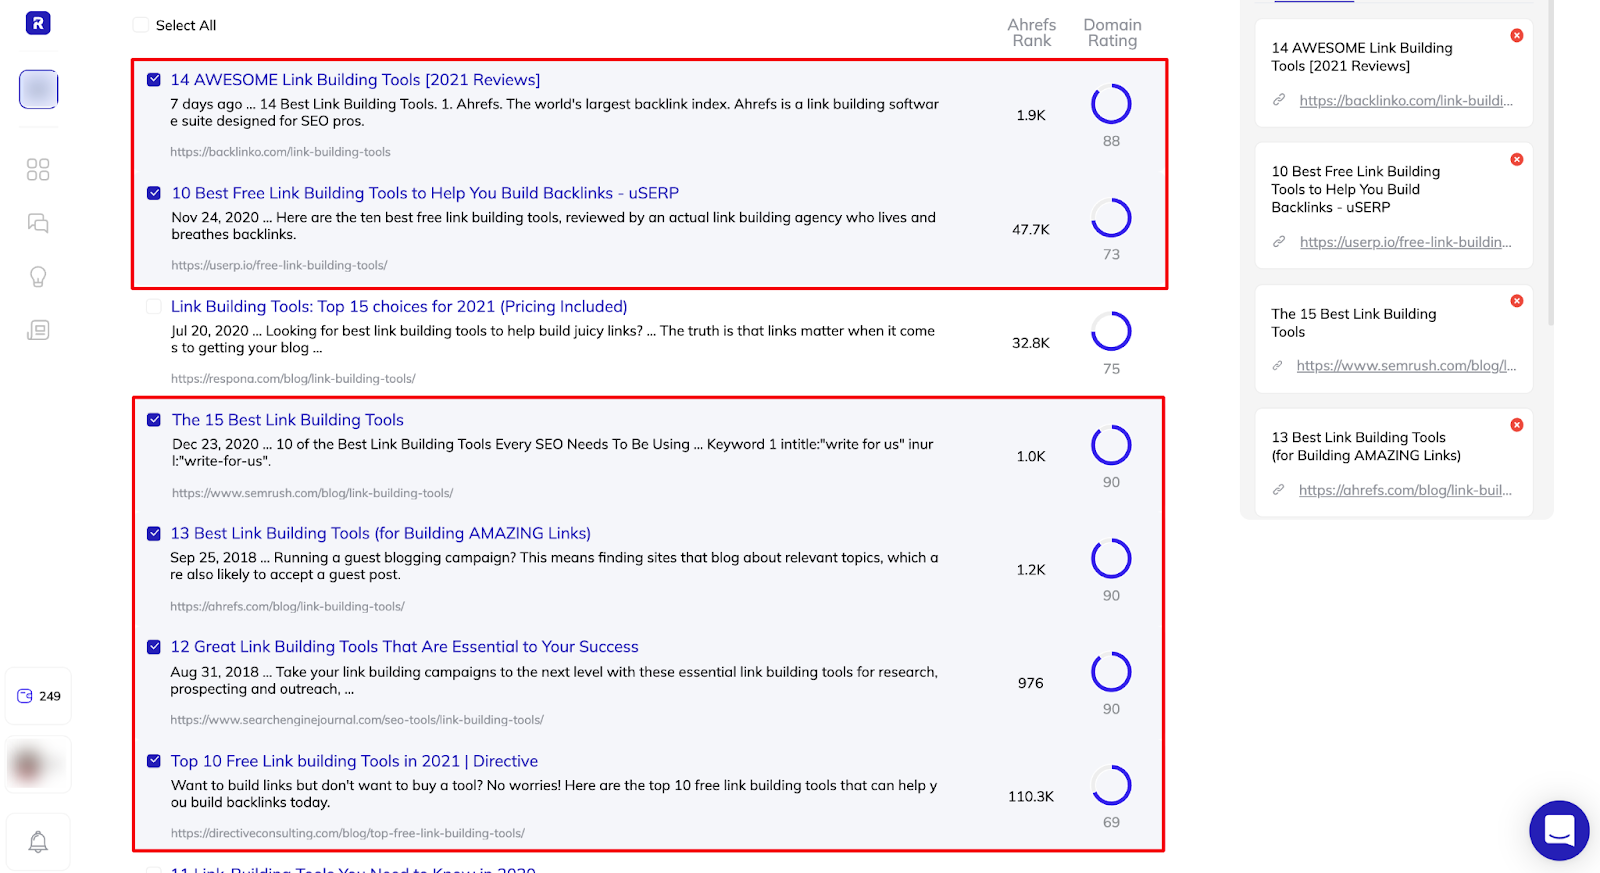This screenshot has height=873, width=1600.
Task: Click the 32.8K Ahrefs rank value
Action: (x=1031, y=343)
